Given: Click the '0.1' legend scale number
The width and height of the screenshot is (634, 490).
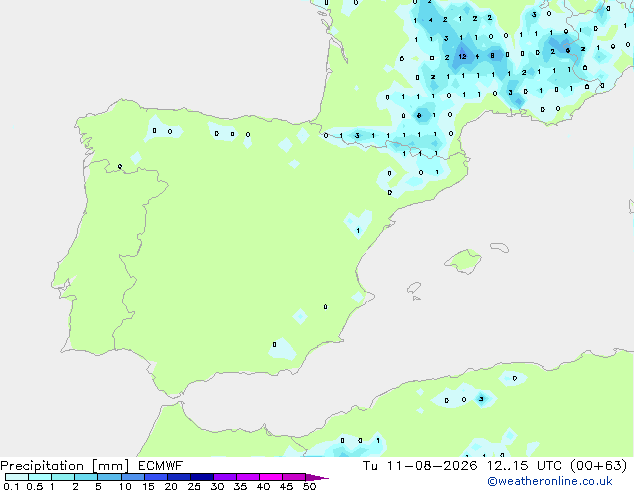Looking at the screenshot, I should (11, 486).
